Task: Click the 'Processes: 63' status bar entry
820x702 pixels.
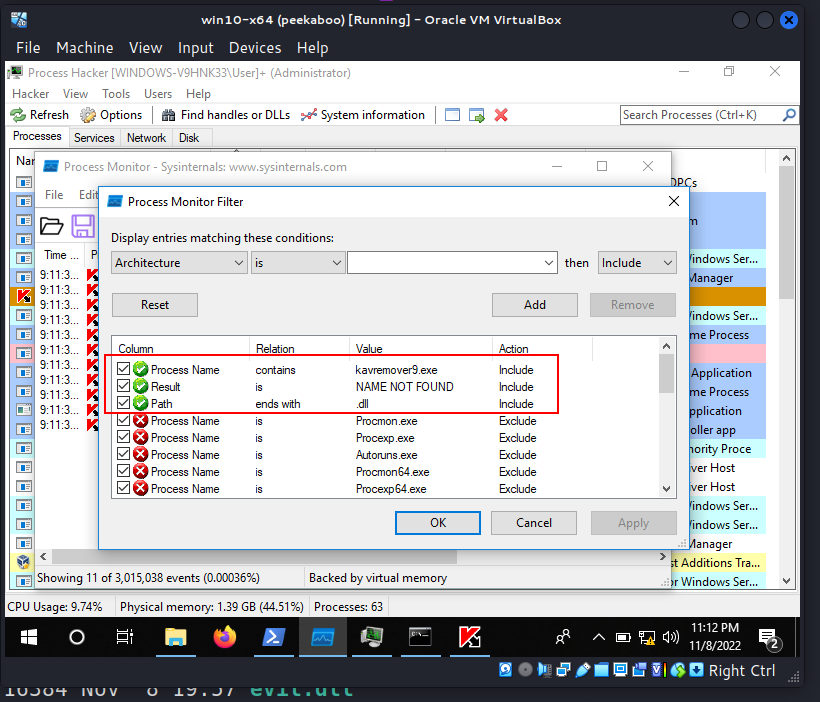Action: 348,607
